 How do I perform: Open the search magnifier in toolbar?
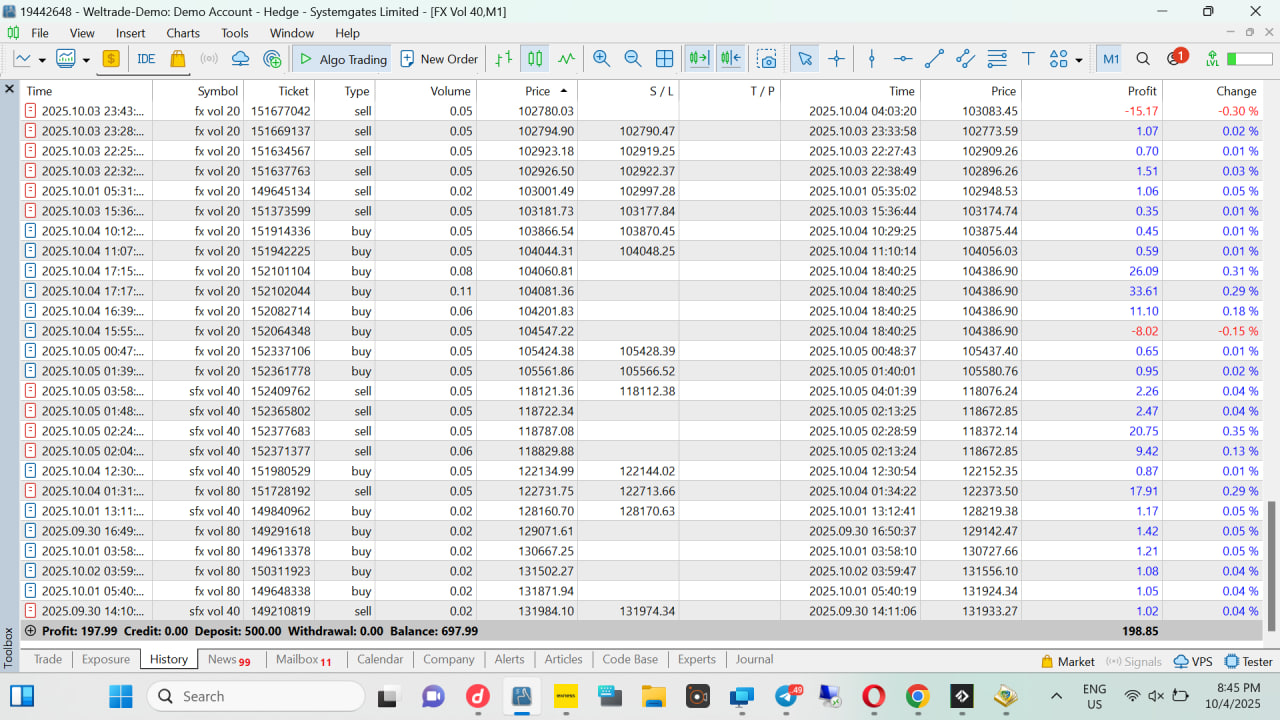[x=1143, y=59]
